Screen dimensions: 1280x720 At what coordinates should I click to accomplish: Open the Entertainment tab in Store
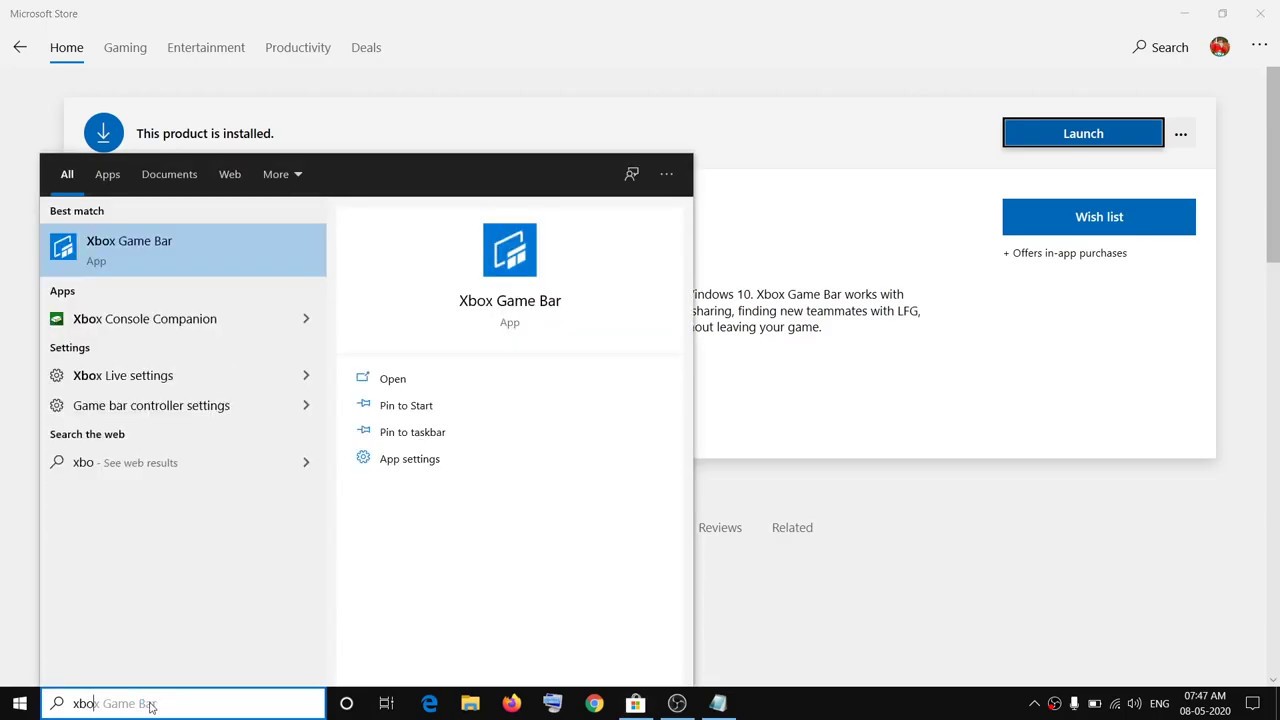tap(206, 47)
